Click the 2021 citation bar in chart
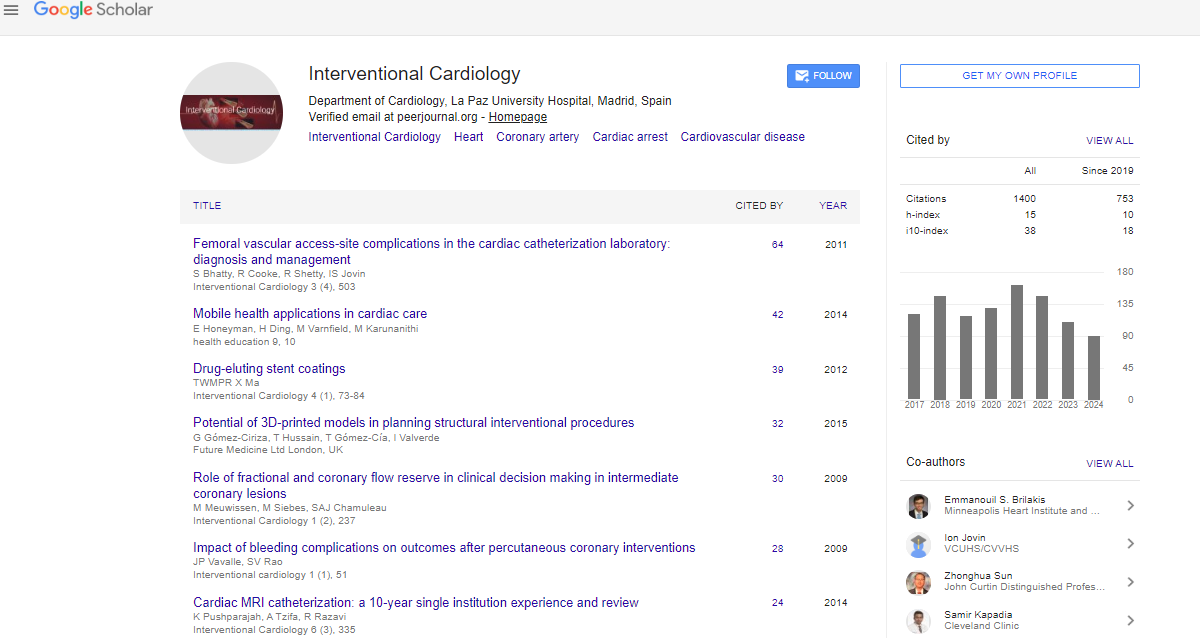Screen dimensions: 1200x638 point(1017,342)
